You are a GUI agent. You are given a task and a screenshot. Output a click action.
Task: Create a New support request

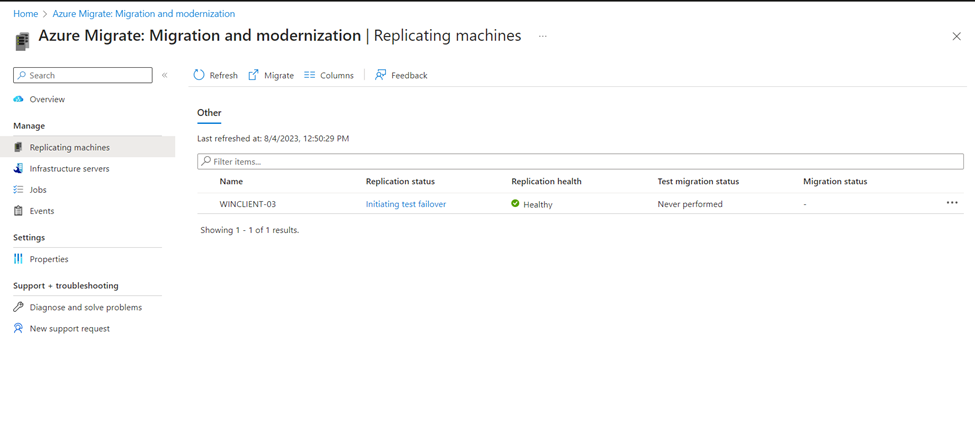pyautogui.click(x=69, y=328)
